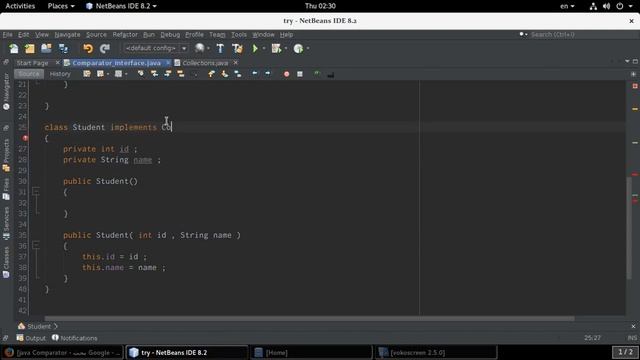Toggle the Bookmark icon
Screen dimensions: 640x360
coord(238,74)
